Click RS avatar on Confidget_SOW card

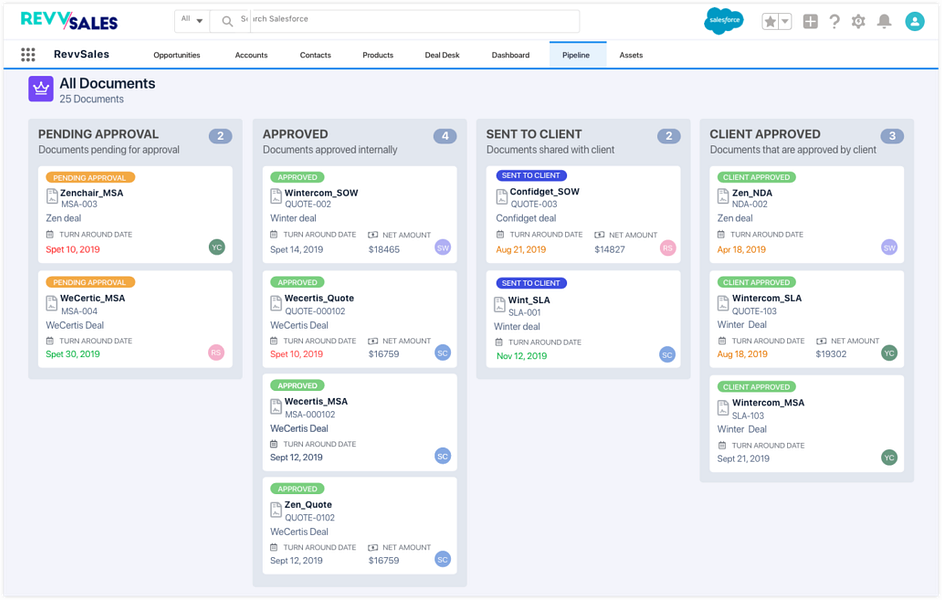tap(667, 247)
